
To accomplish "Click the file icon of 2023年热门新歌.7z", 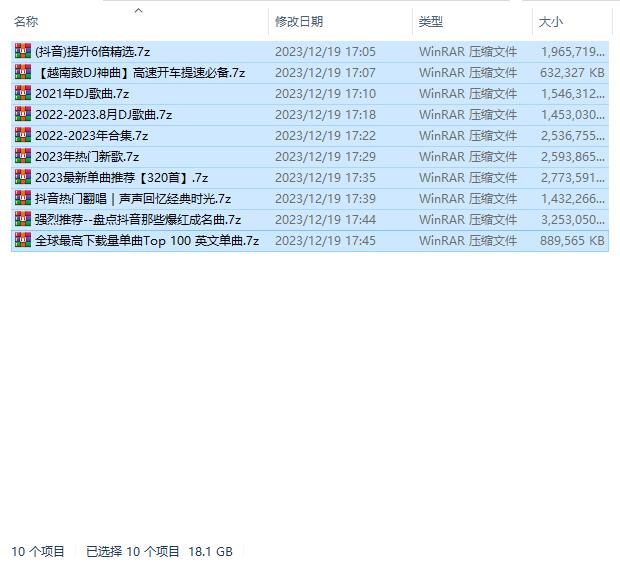I will click(x=22, y=156).
